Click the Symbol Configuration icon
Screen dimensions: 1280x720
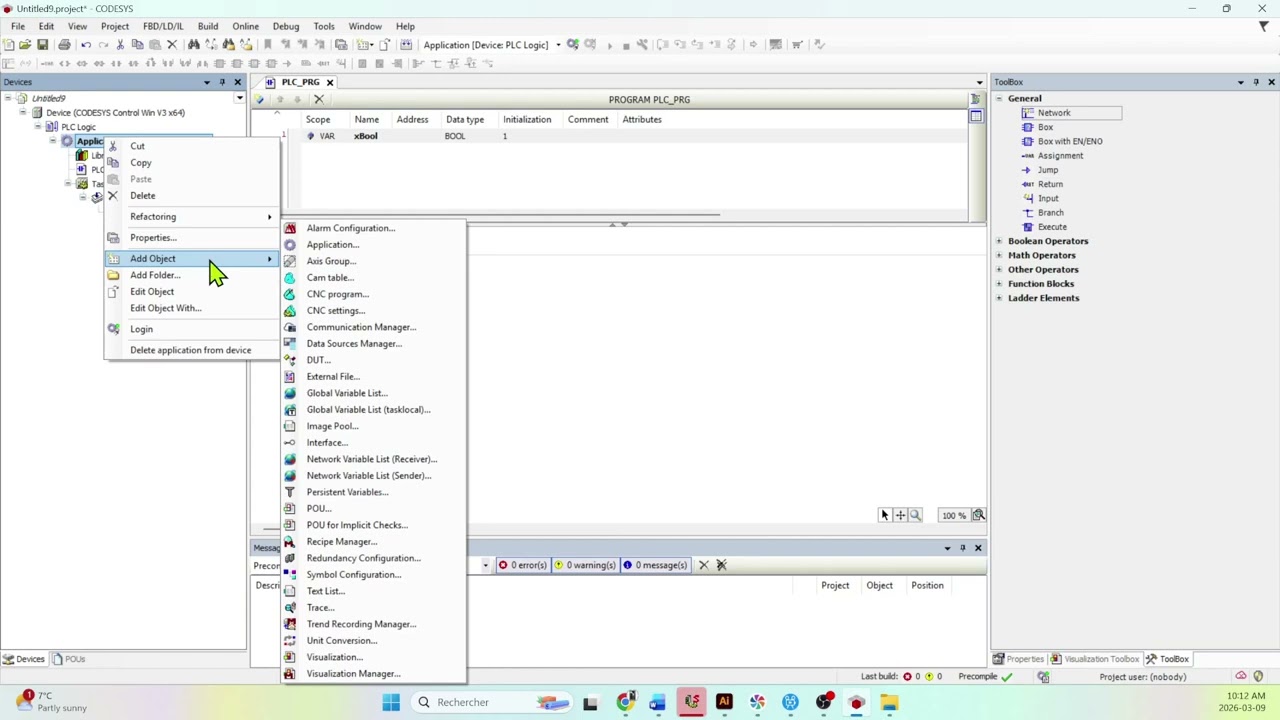click(290, 574)
